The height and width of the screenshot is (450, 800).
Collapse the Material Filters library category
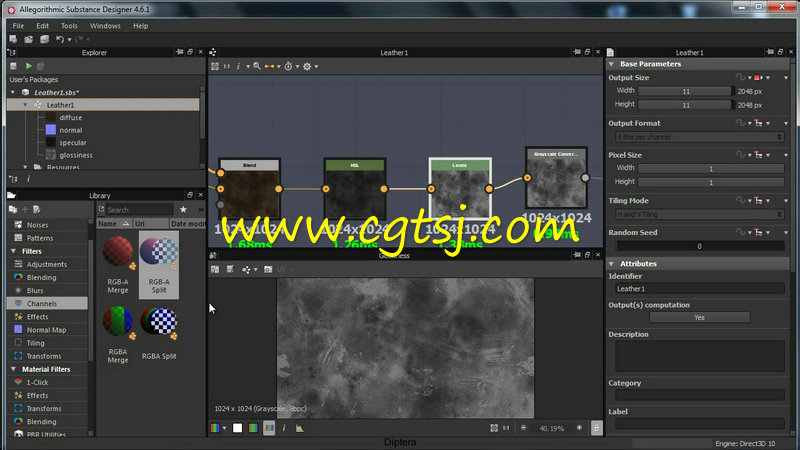point(13,369)
